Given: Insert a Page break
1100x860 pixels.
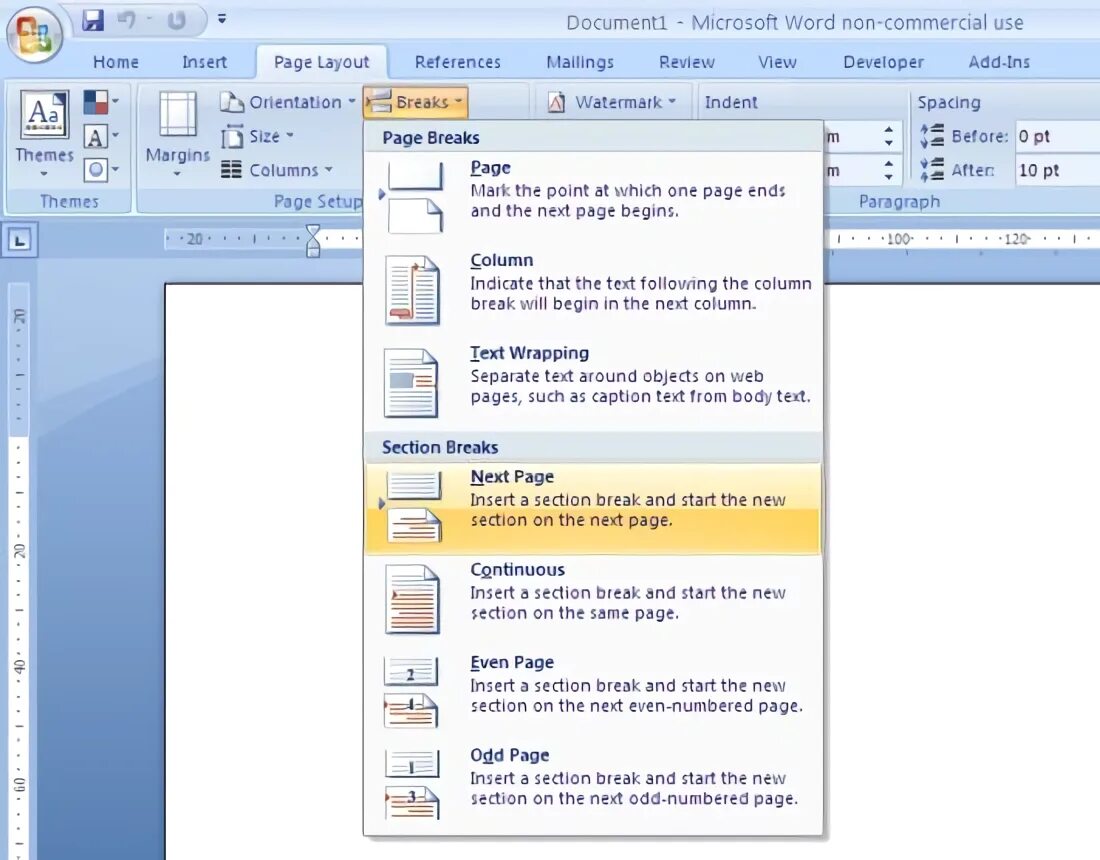Looking at the screenshot, I should click(x=593, y=199).
